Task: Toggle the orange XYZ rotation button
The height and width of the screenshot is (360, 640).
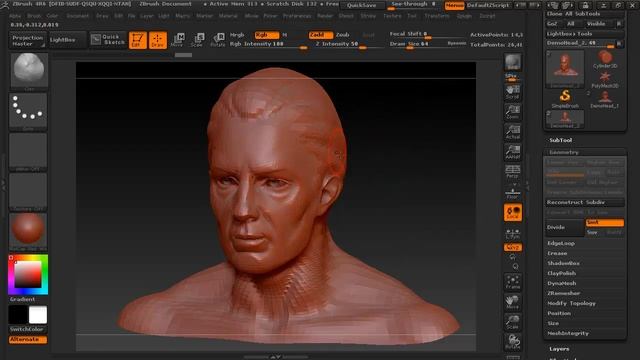Action: (513, 247)
